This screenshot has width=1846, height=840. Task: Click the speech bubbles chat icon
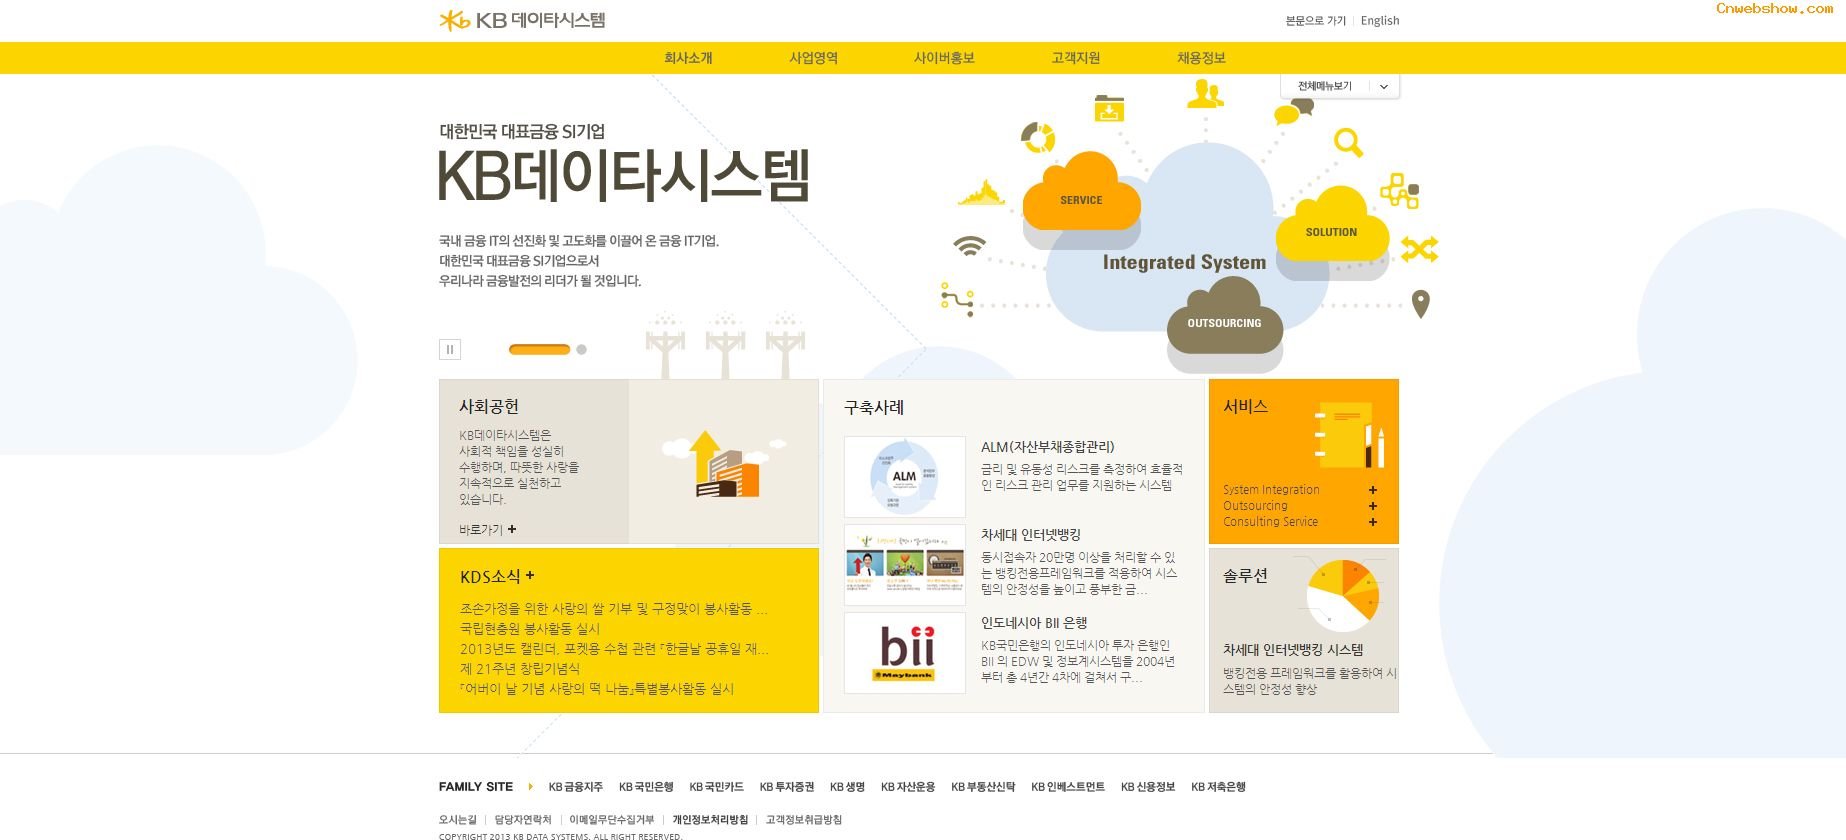point(1294,111)
